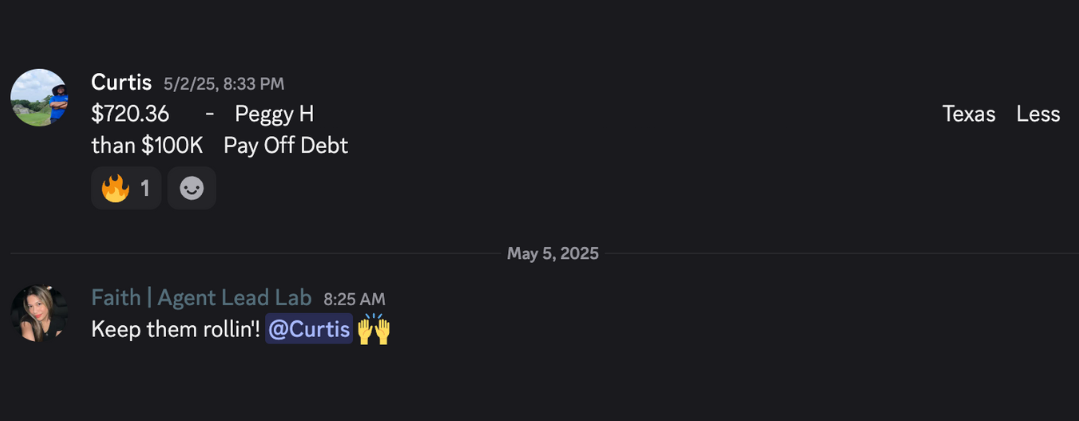Image resolution: width=1079 pixels, height=421 pixels.
Task: Select the fire emoji icon in the reaction
Action: coord(116,188)
